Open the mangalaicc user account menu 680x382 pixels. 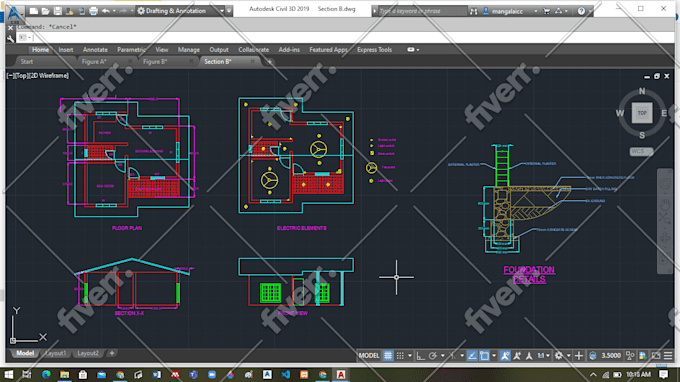(x=510, y=11)
